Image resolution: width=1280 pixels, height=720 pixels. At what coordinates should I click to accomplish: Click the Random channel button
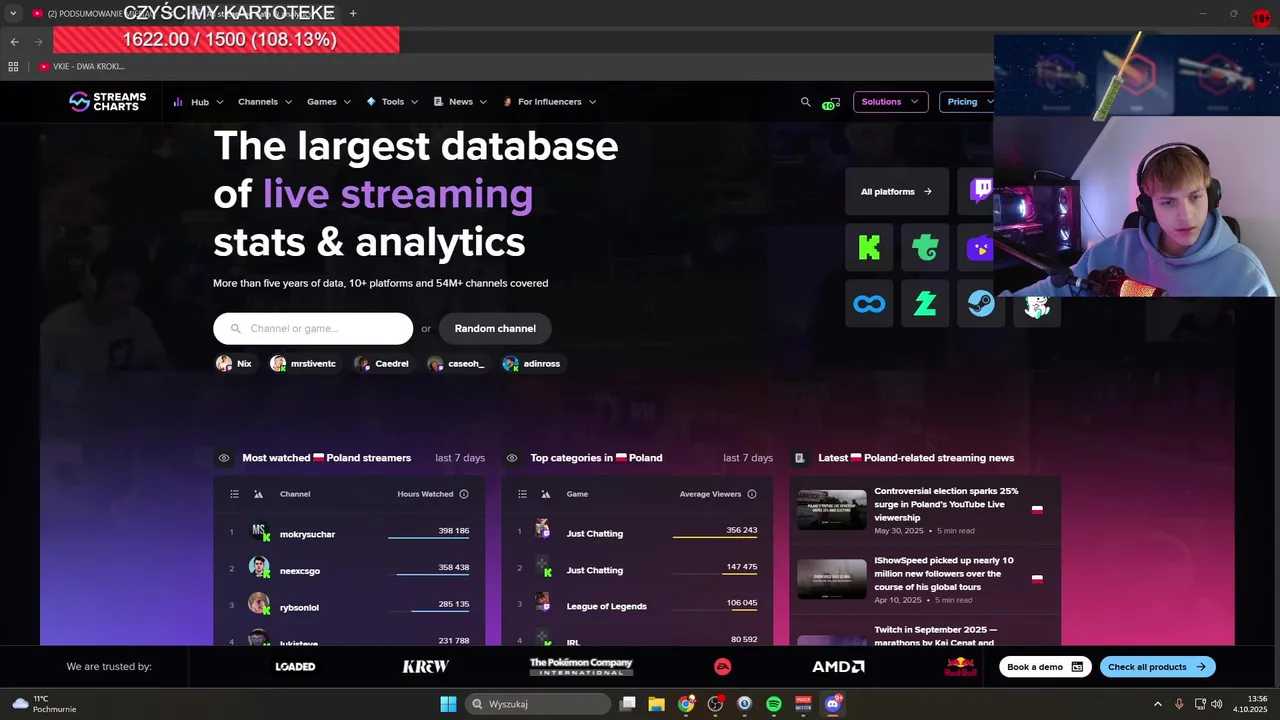click(x=495, y=328)
